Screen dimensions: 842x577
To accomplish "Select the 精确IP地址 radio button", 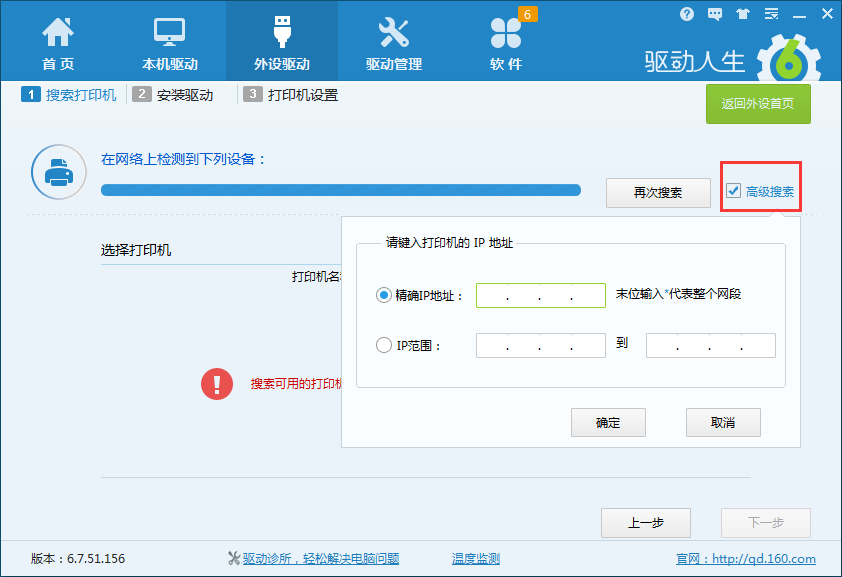I will pos(383,295).
